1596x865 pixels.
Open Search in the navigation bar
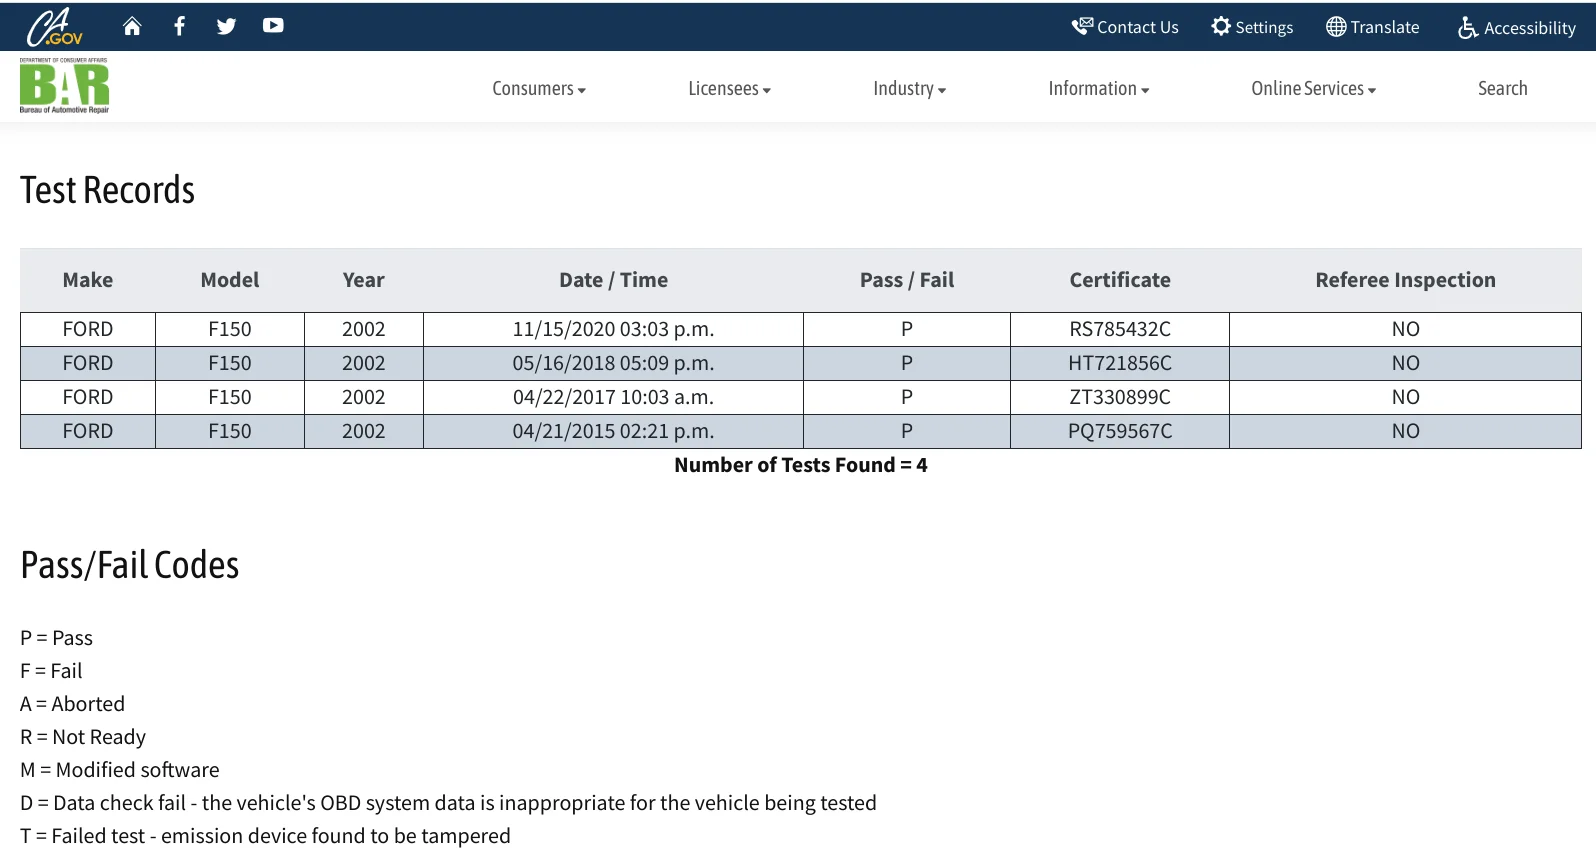pos(1503,88)
